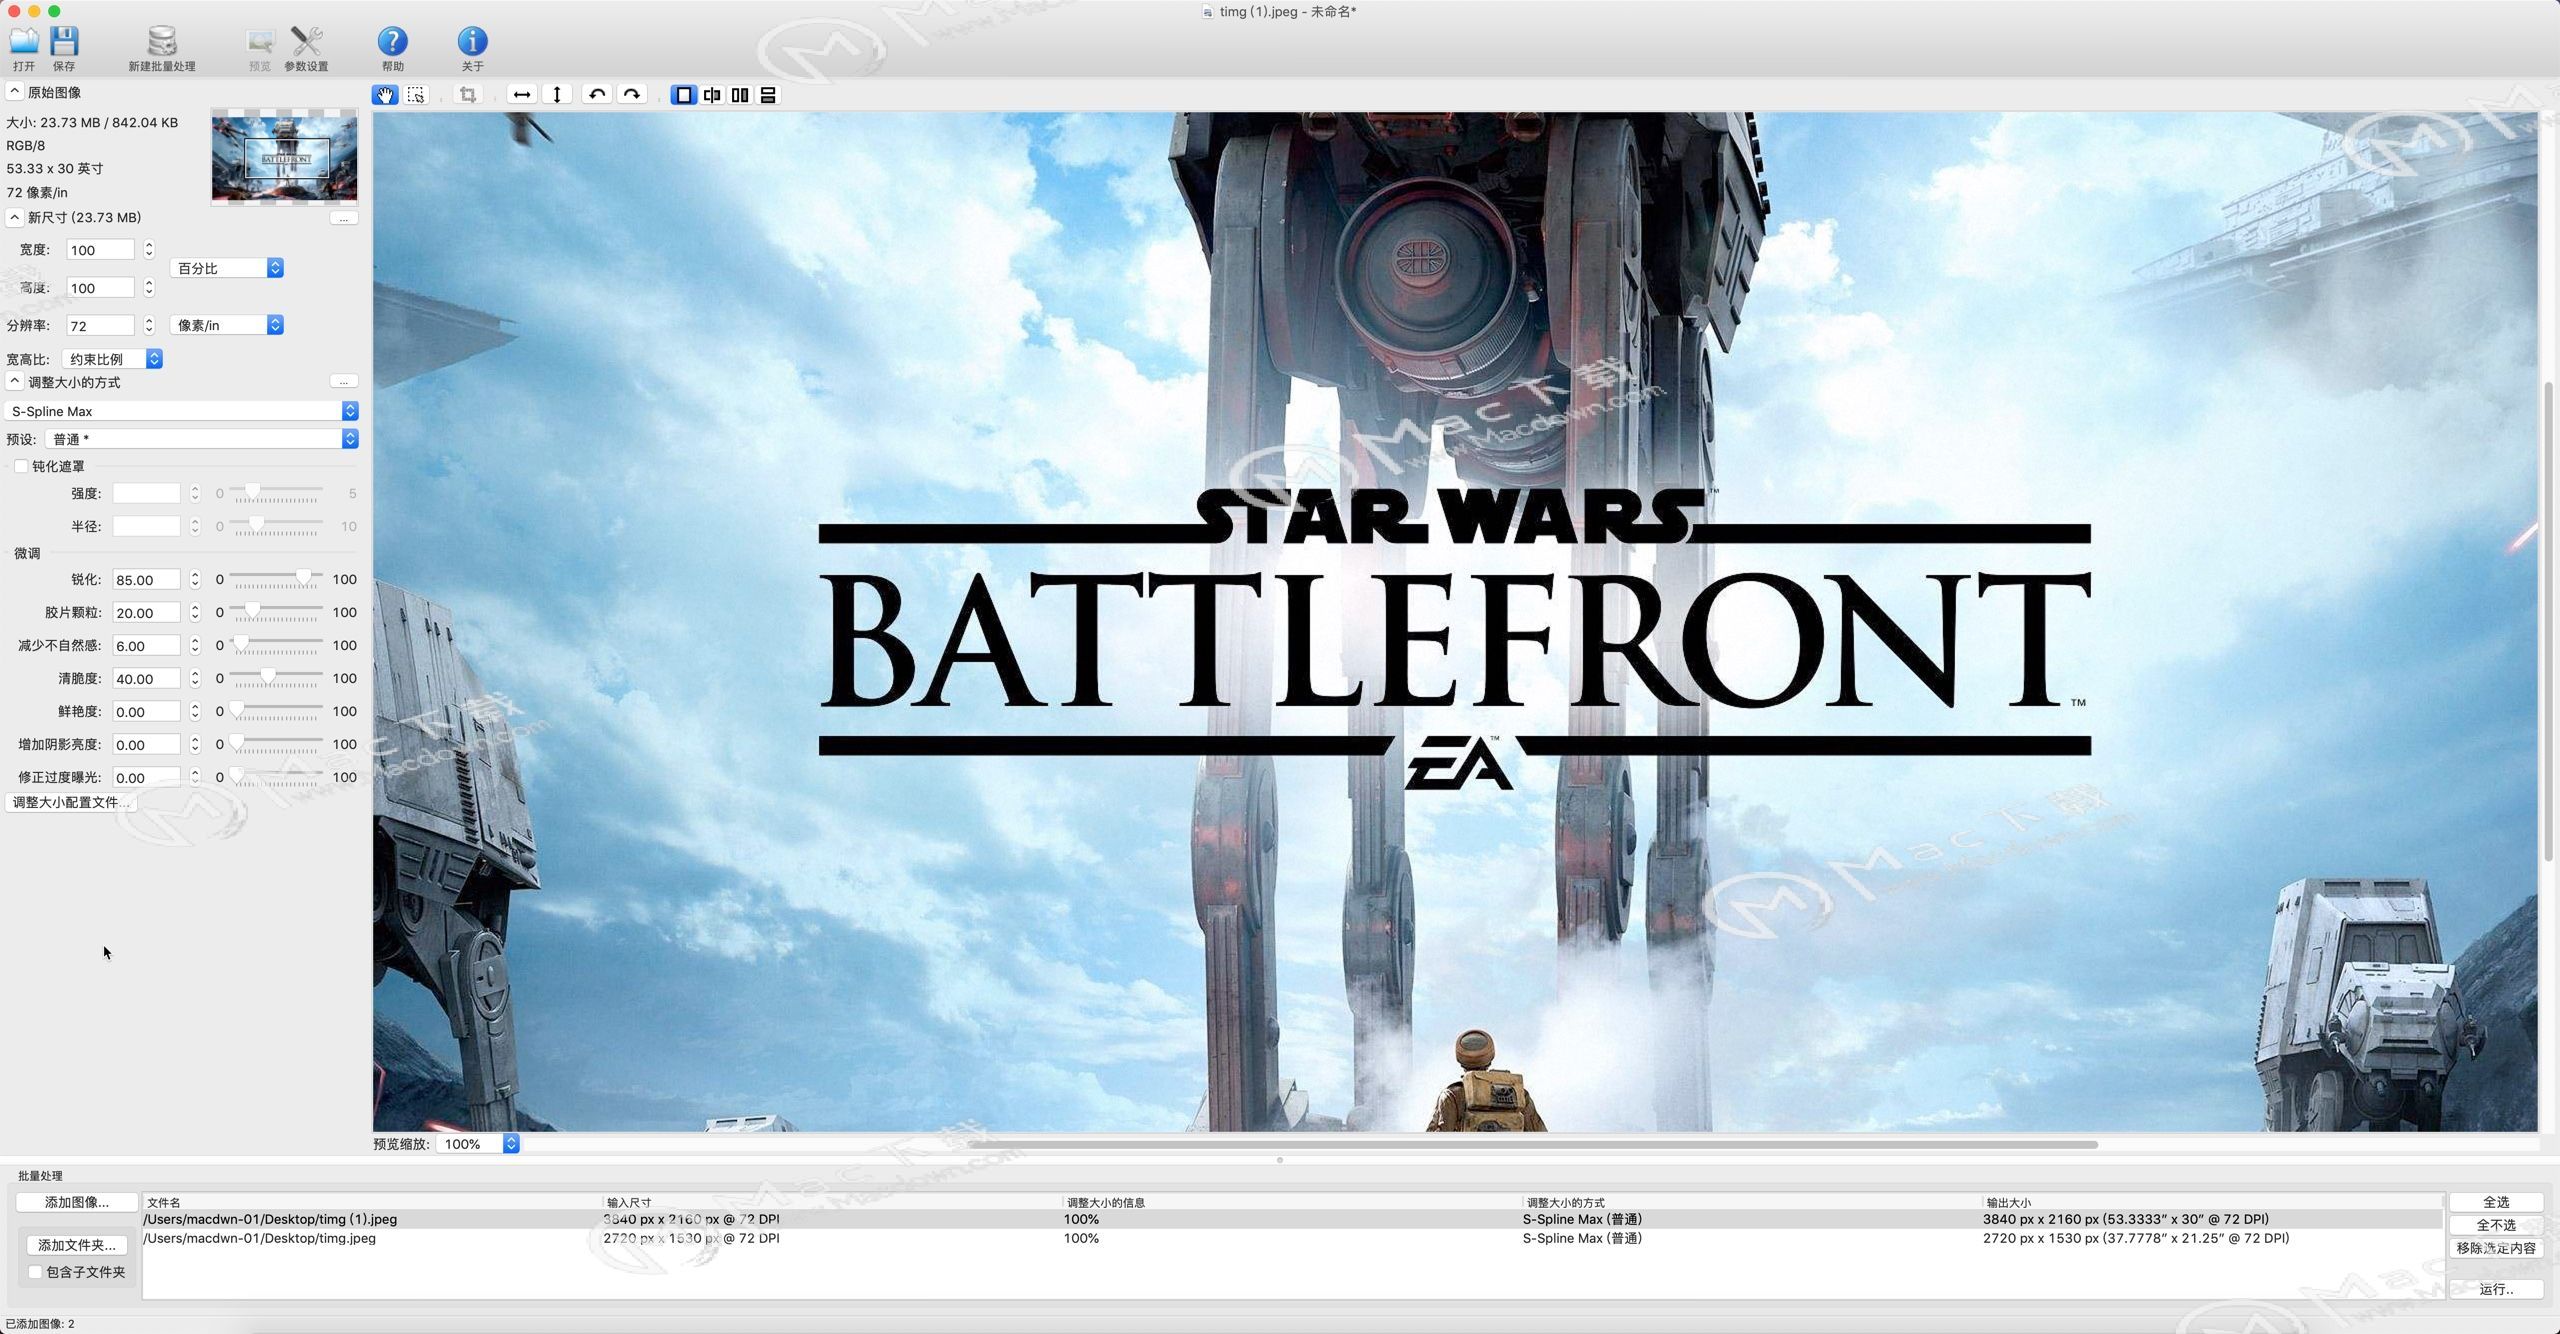Image resolution: width=2560 pixels, height=1334 pixels.
Task: Switch to top-bottom stacked preview view
Action: (768, 95)
